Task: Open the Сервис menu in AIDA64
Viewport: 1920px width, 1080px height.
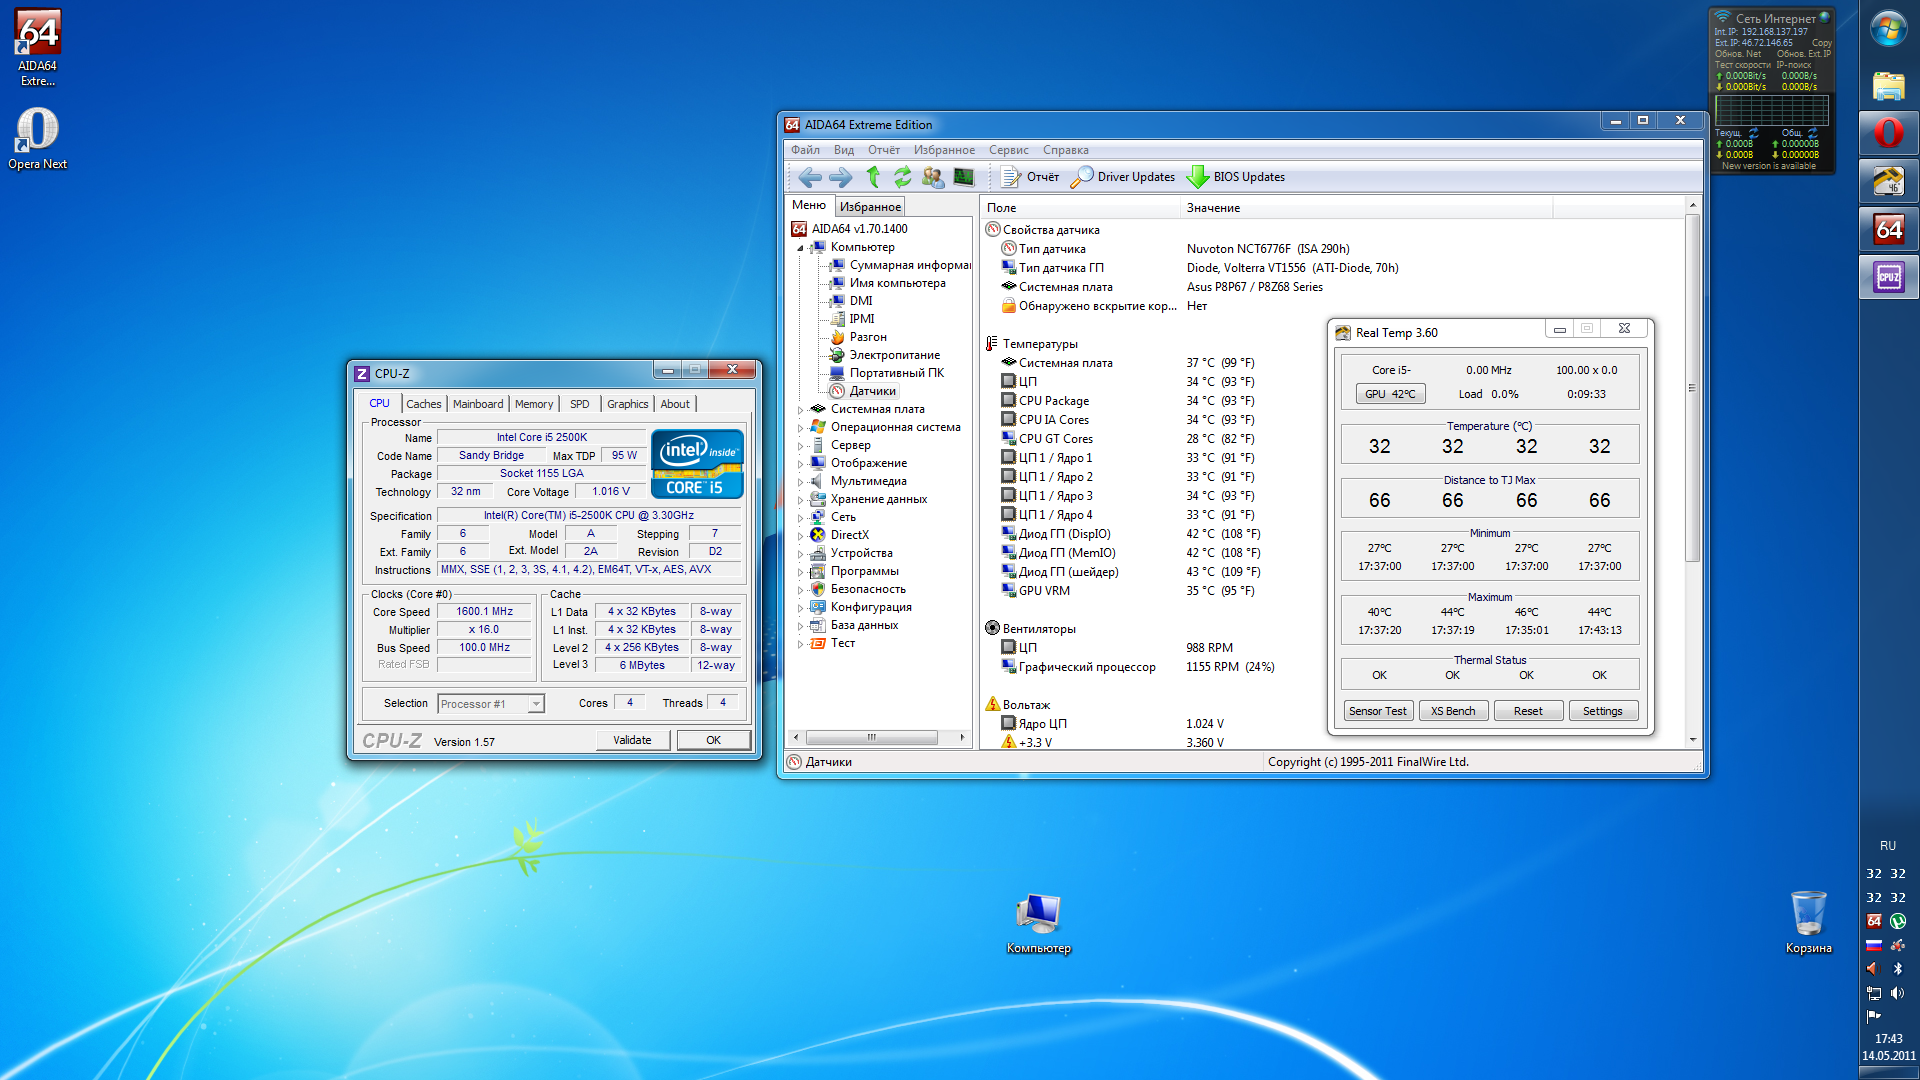Action: [x=1008, y=150]
